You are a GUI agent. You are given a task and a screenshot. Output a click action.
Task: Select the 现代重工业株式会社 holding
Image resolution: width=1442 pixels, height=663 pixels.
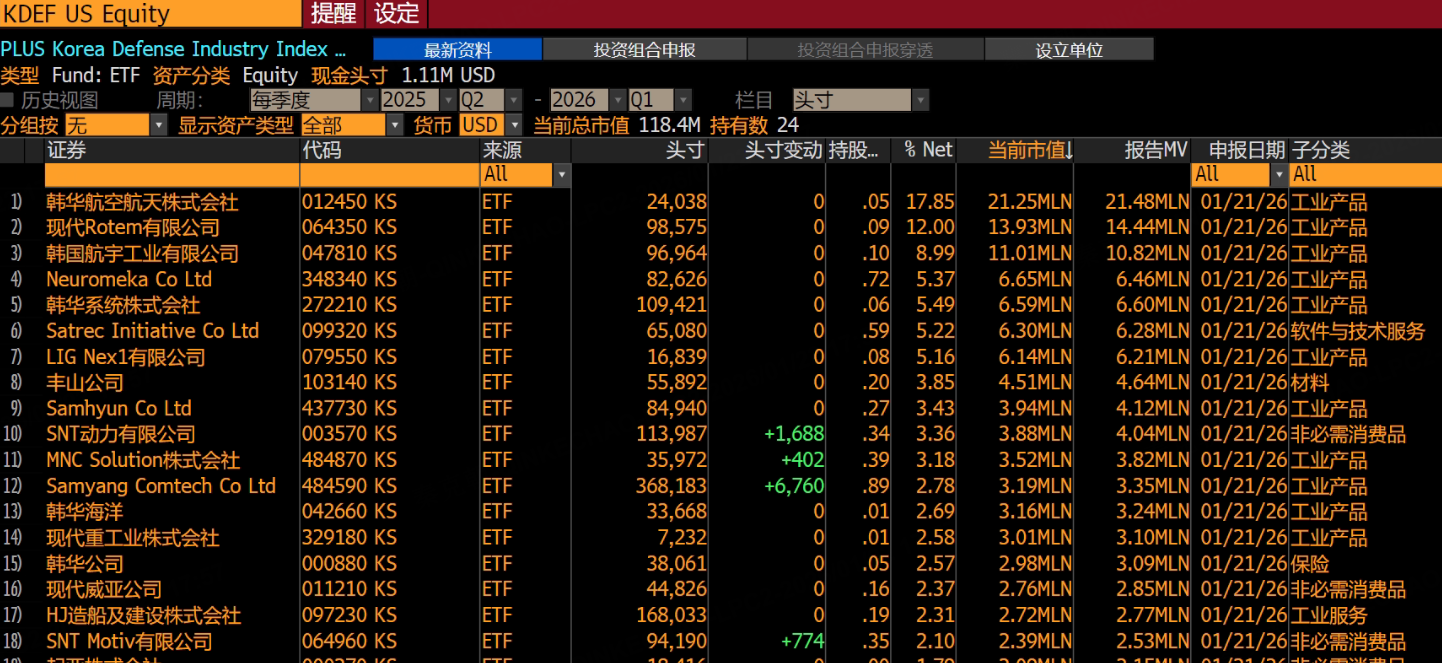132,538
